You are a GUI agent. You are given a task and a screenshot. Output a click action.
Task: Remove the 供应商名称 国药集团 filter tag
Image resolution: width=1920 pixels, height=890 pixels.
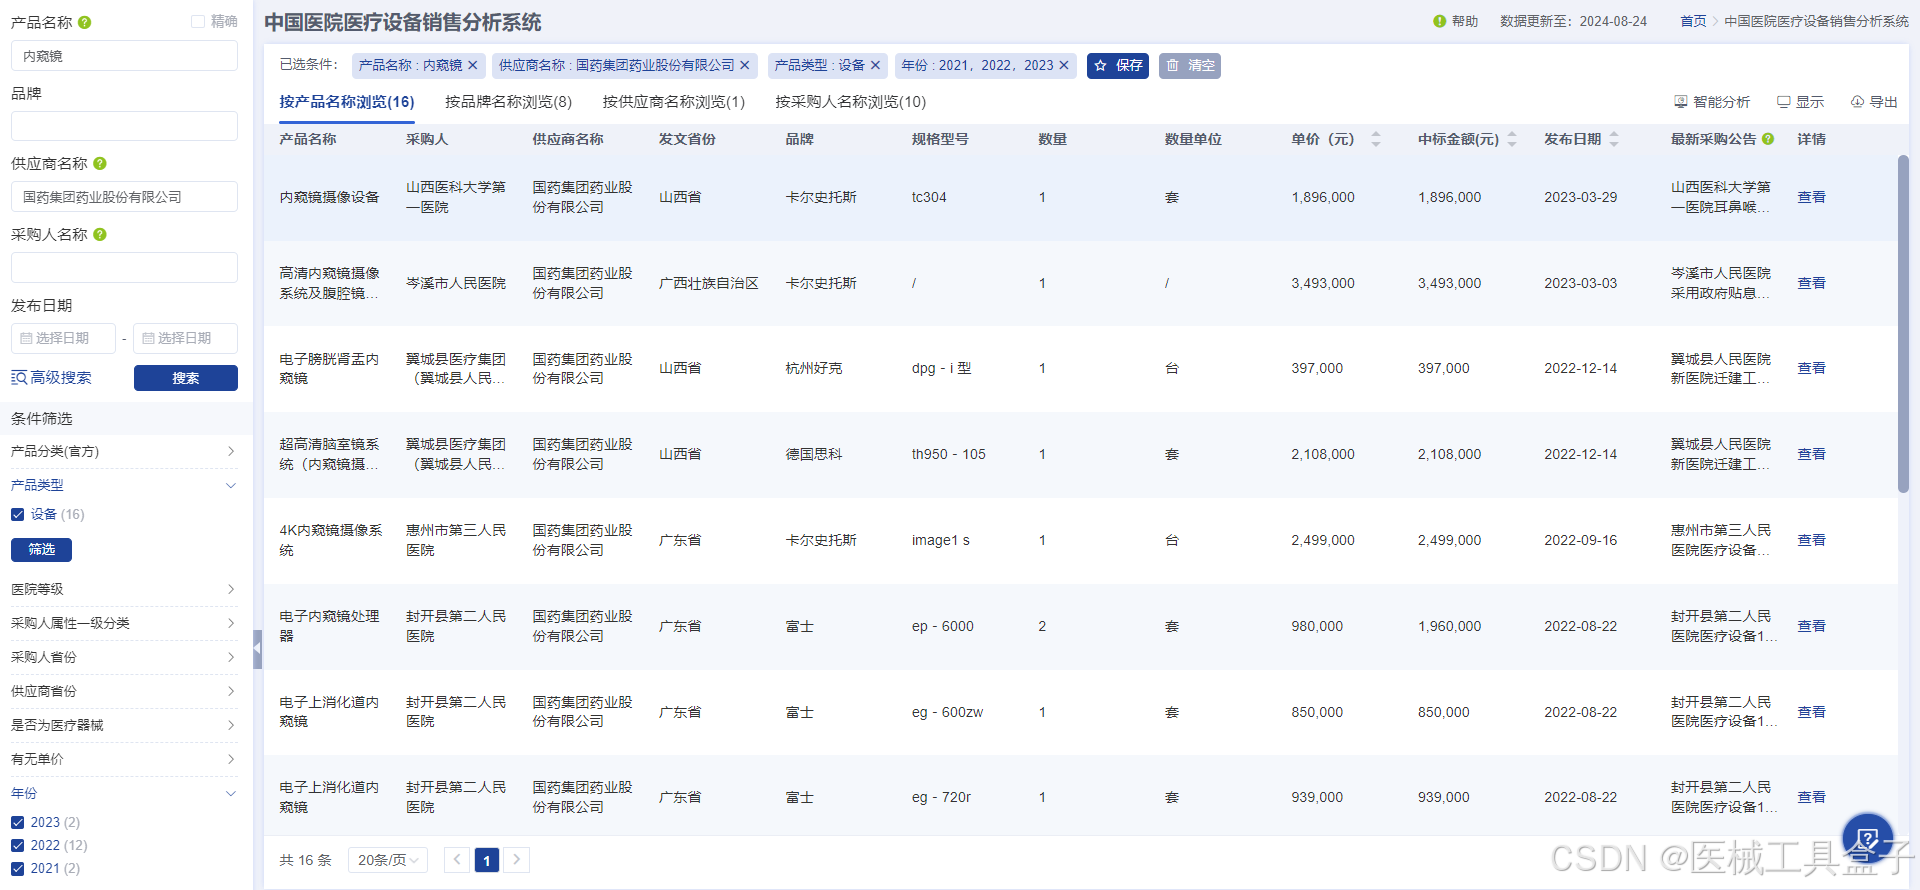[745, 65]
